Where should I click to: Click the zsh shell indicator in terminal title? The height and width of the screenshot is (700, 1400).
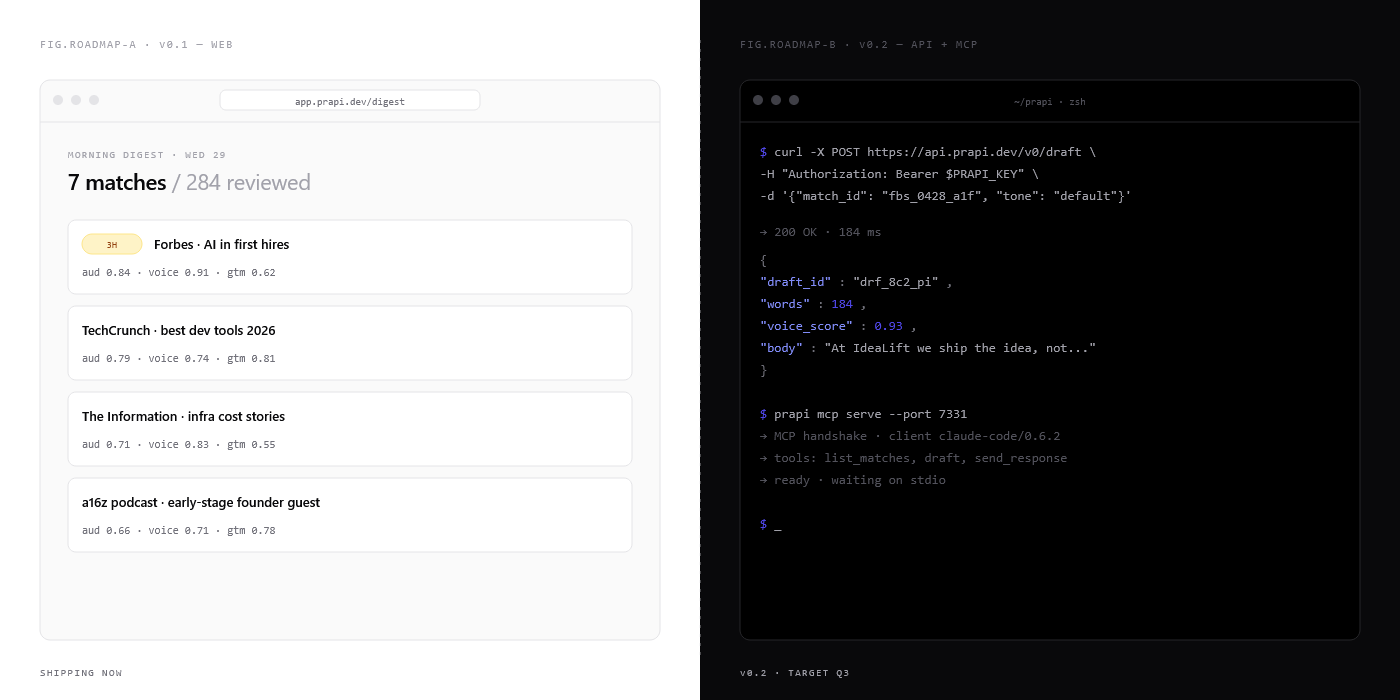pos(1077,102)
